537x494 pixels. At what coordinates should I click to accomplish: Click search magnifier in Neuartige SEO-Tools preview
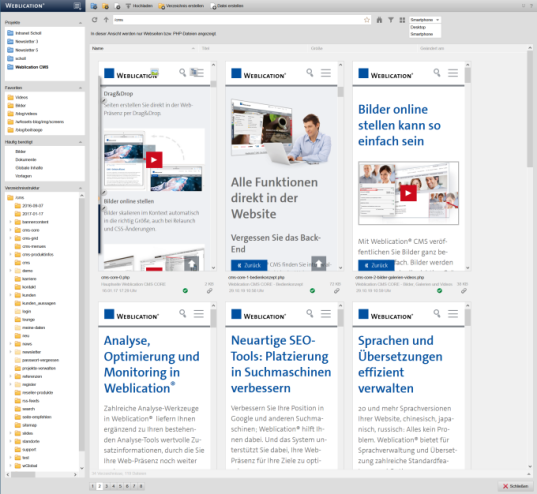[310, 313]
